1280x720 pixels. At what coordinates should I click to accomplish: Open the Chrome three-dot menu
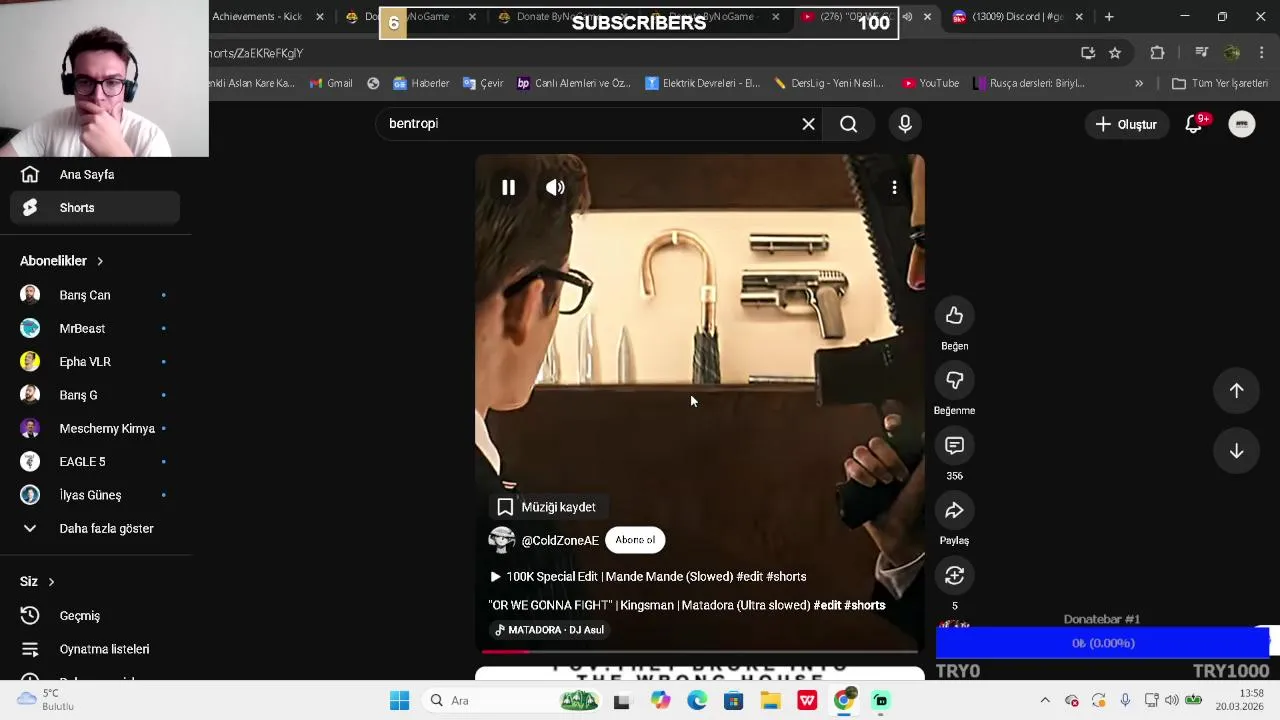1262,53
